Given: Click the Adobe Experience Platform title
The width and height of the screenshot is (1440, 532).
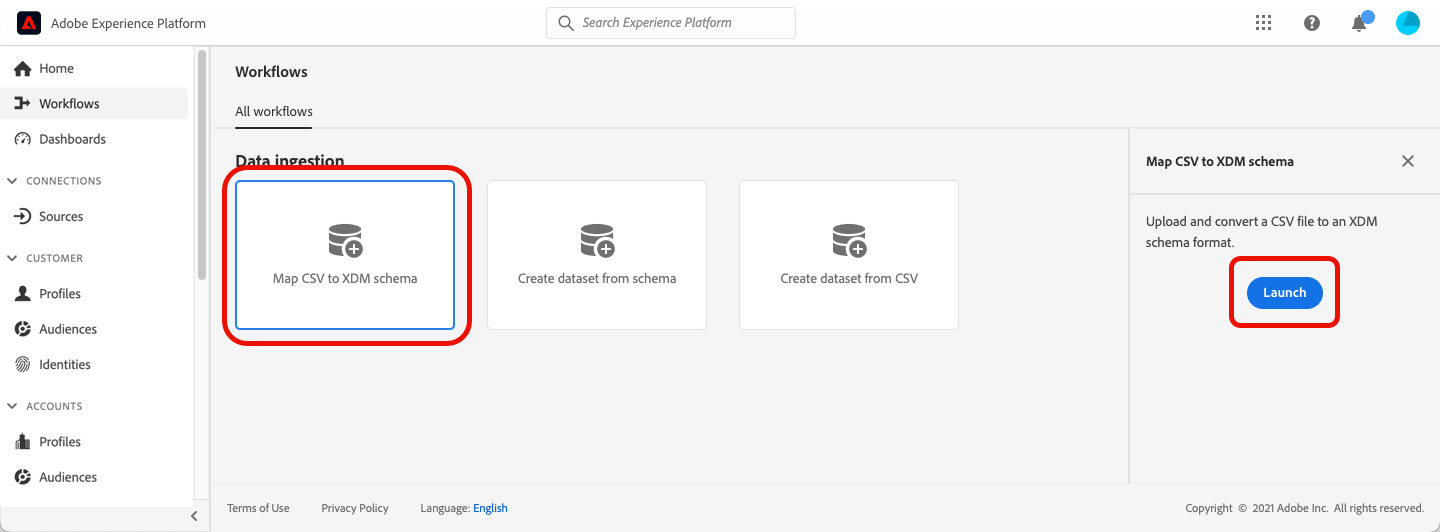Looking at the screenshot, I should point(129,23).
